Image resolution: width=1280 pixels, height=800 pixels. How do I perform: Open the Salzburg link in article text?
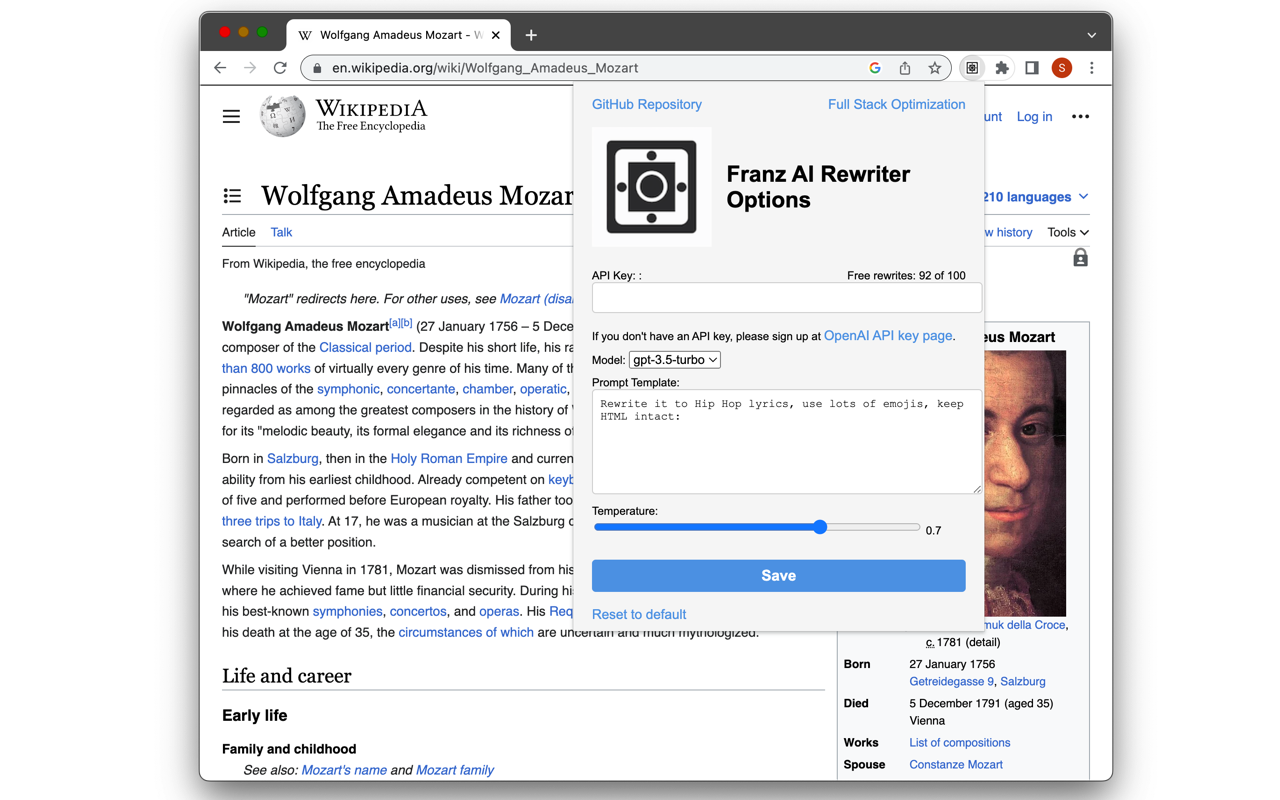tap(293, 458)
